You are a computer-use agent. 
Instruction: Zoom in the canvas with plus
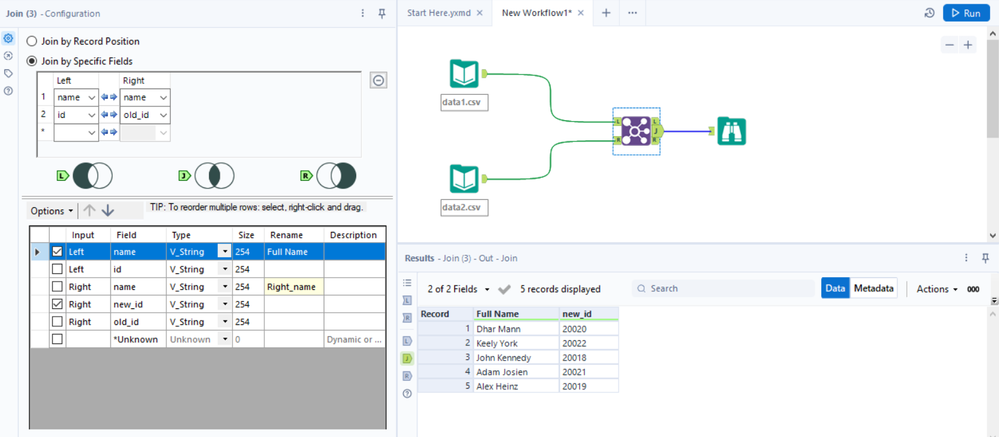pos(968,45)
